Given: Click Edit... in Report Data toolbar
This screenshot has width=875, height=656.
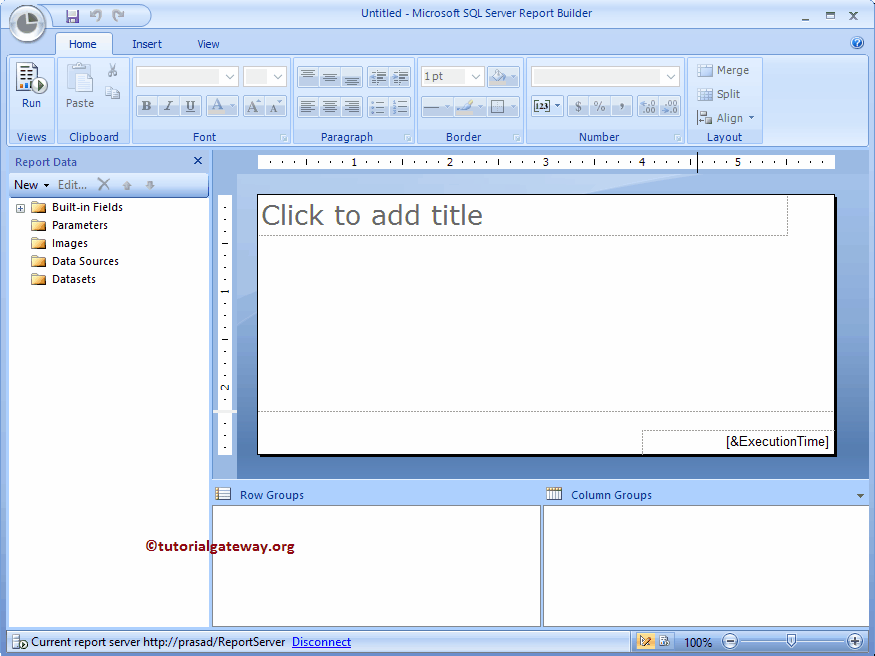Looking at the screenshot, I should coord(73,185).
